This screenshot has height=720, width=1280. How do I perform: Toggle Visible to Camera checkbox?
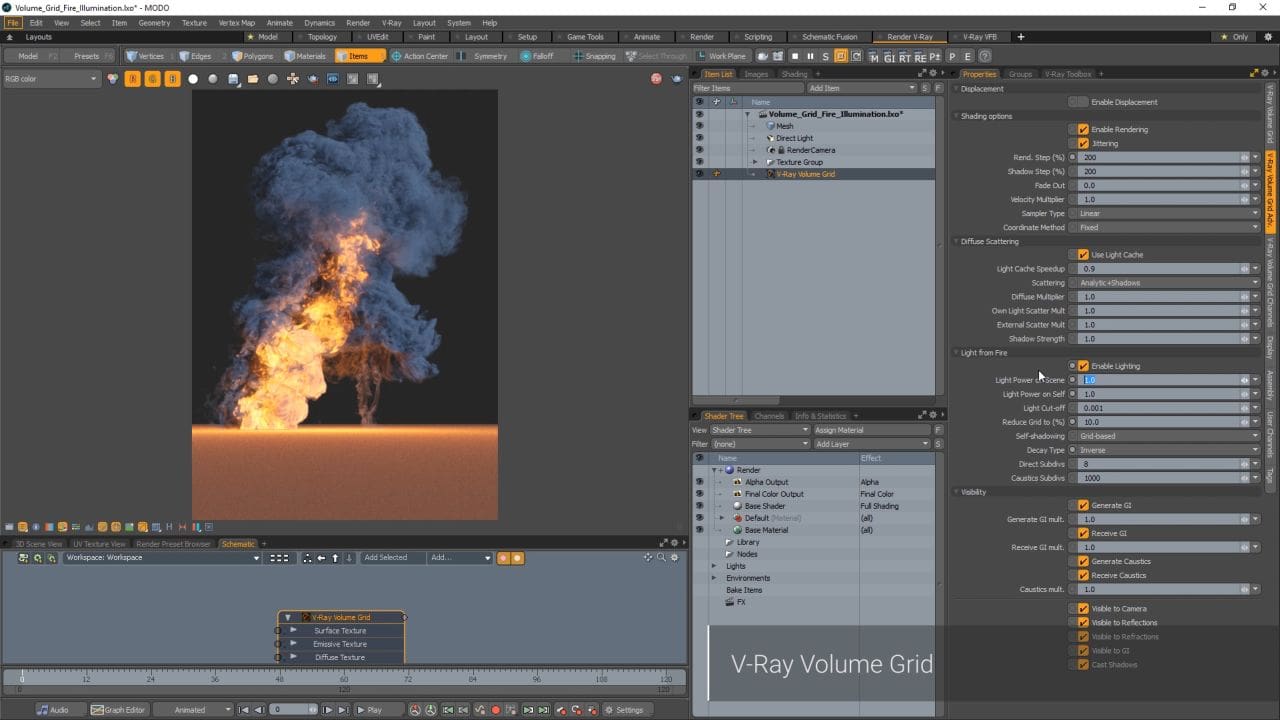1083,608
